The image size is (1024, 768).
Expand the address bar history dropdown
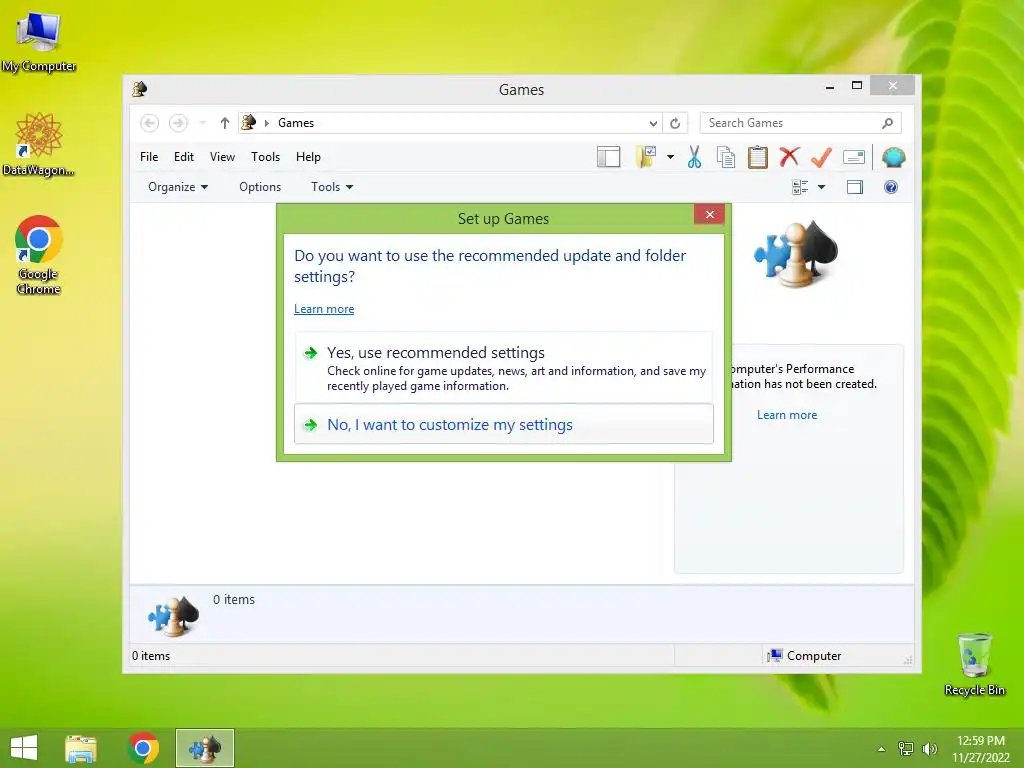point(653,123)
